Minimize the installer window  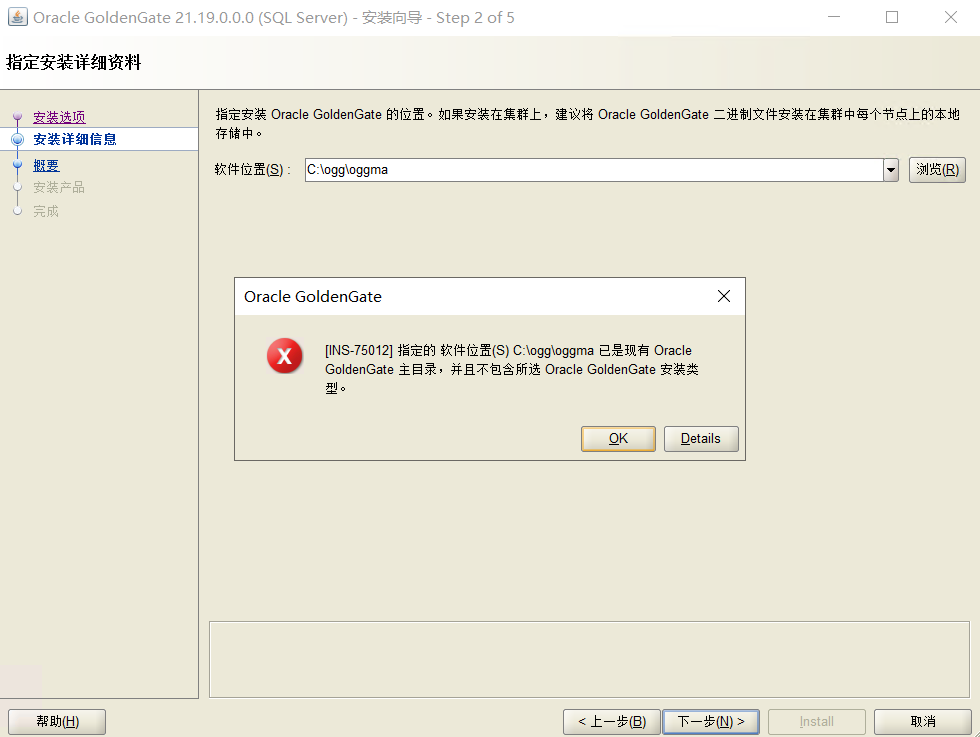click(834, 17)
